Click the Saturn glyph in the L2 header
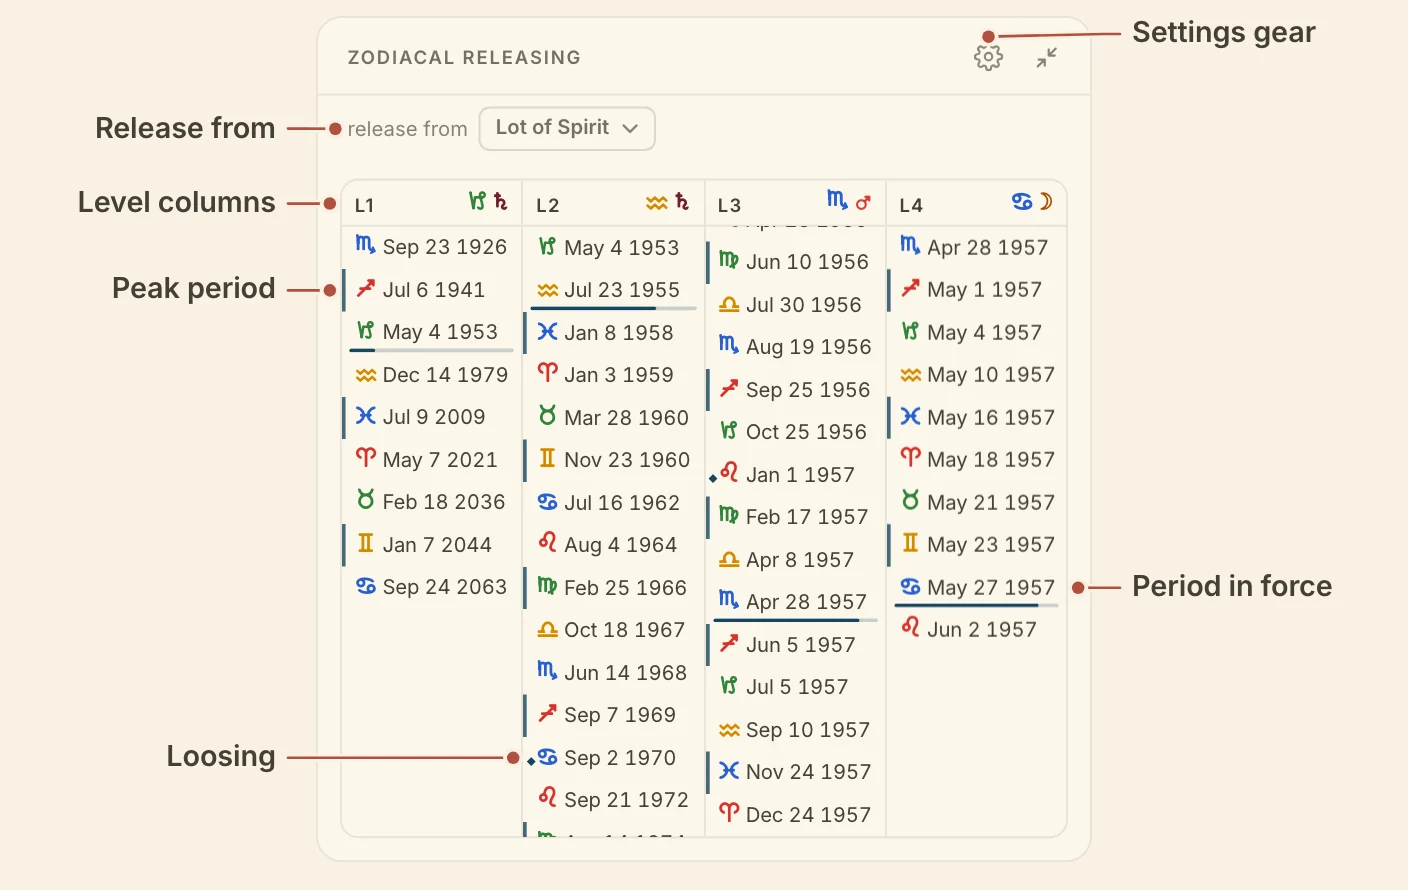Image resolution: width=1408 pixels, height=890 pixels. (x=682, y=202)
